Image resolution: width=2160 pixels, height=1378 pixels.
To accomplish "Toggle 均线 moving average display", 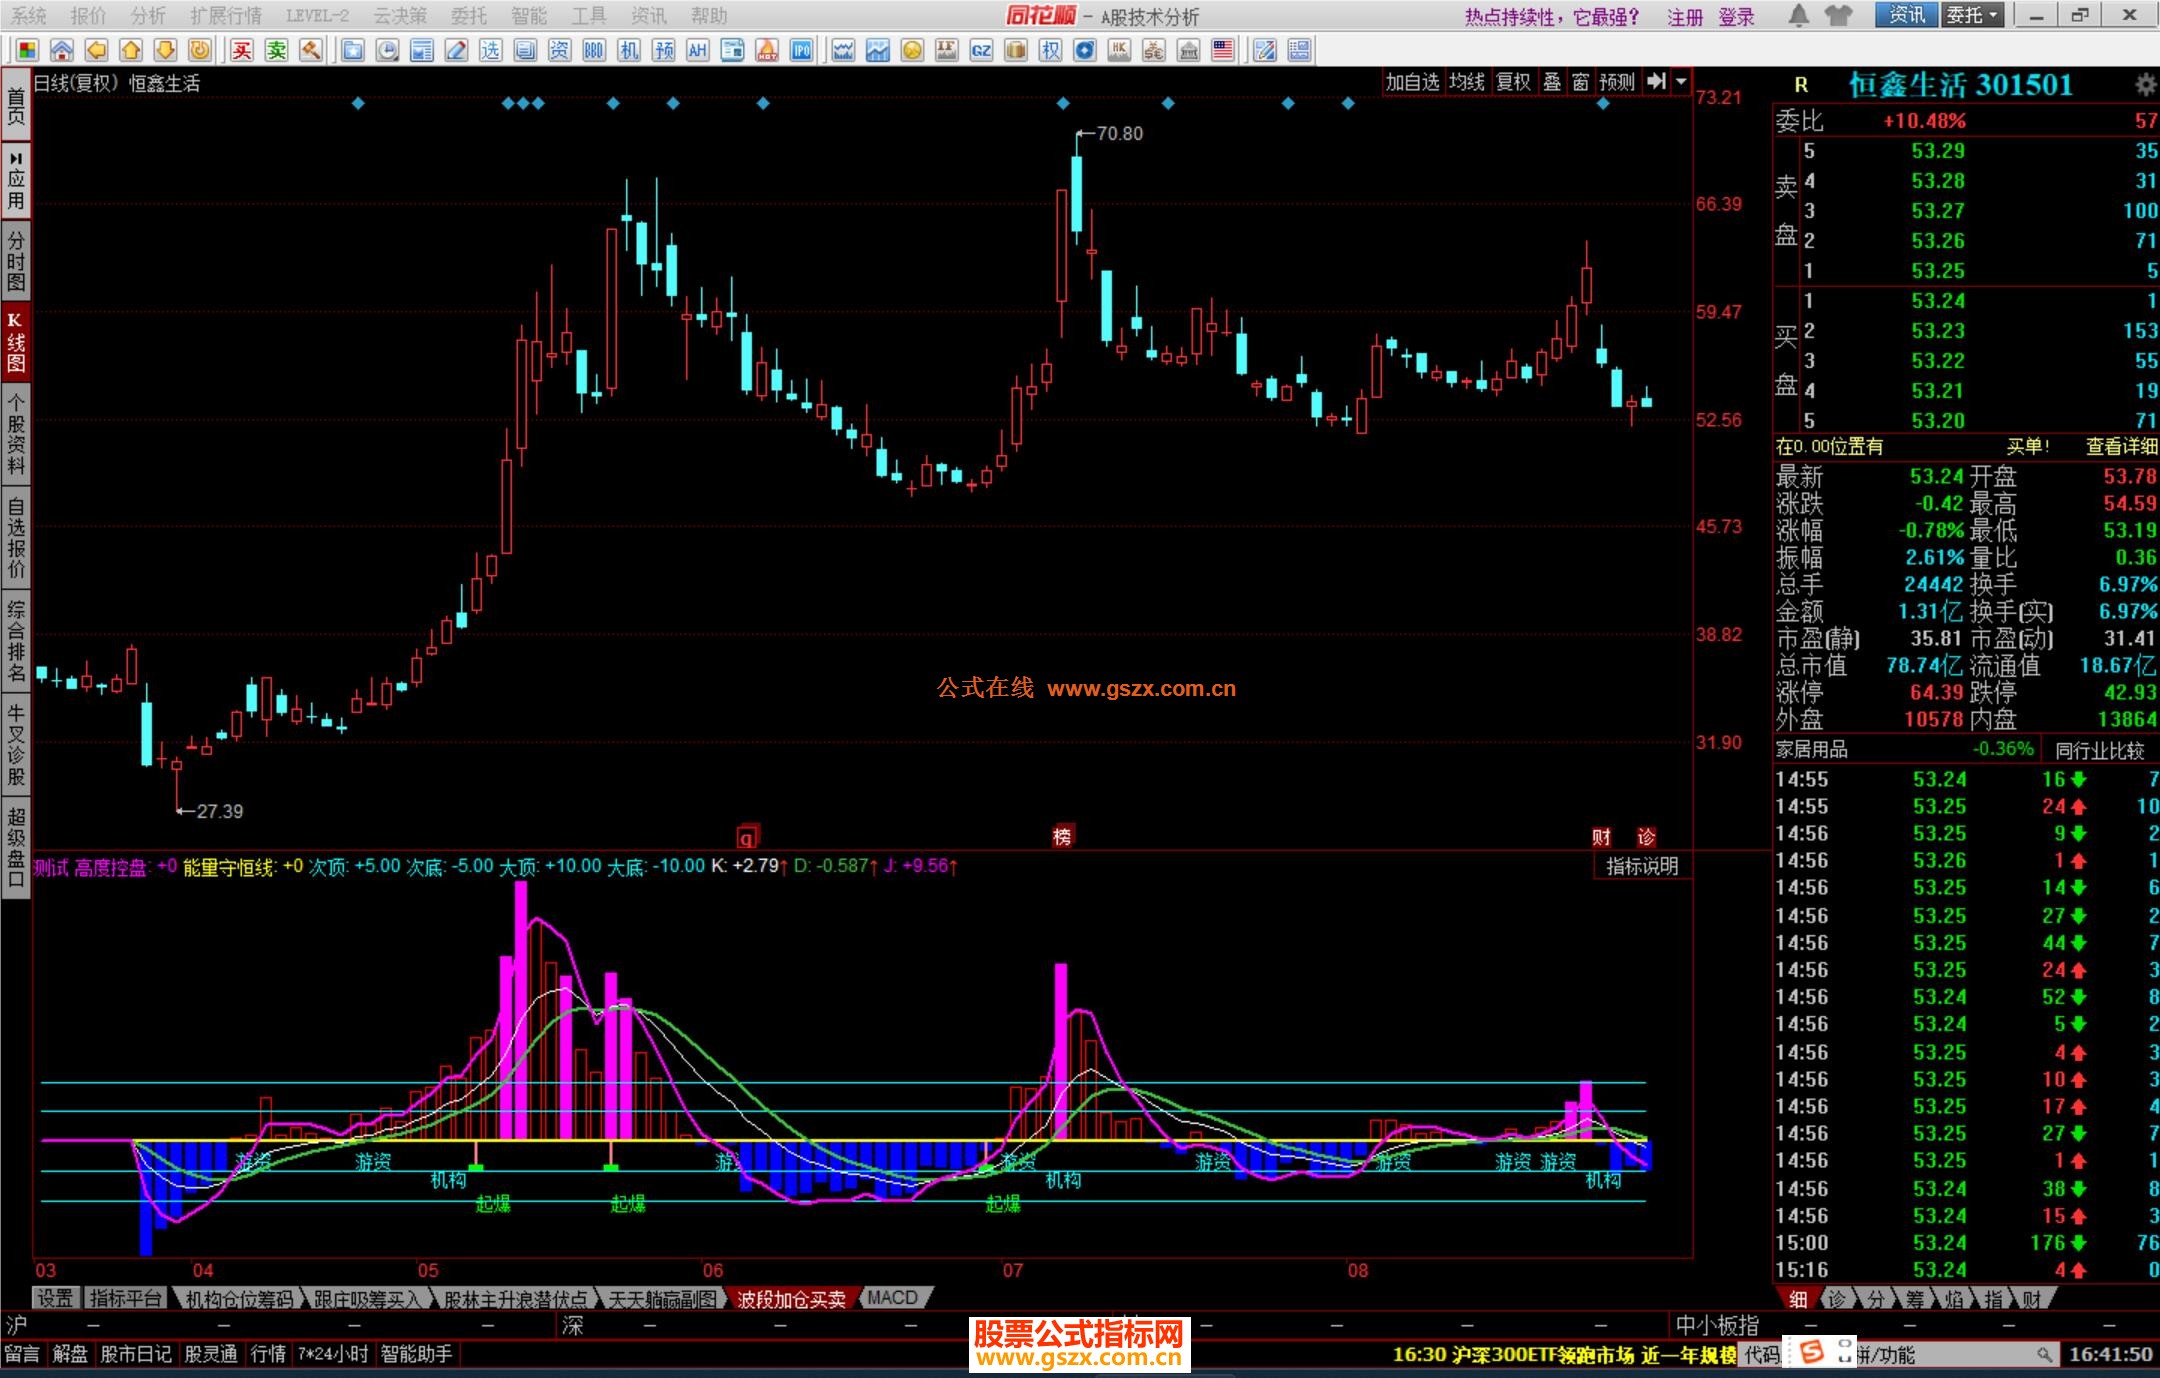I will click(1467, 82).
